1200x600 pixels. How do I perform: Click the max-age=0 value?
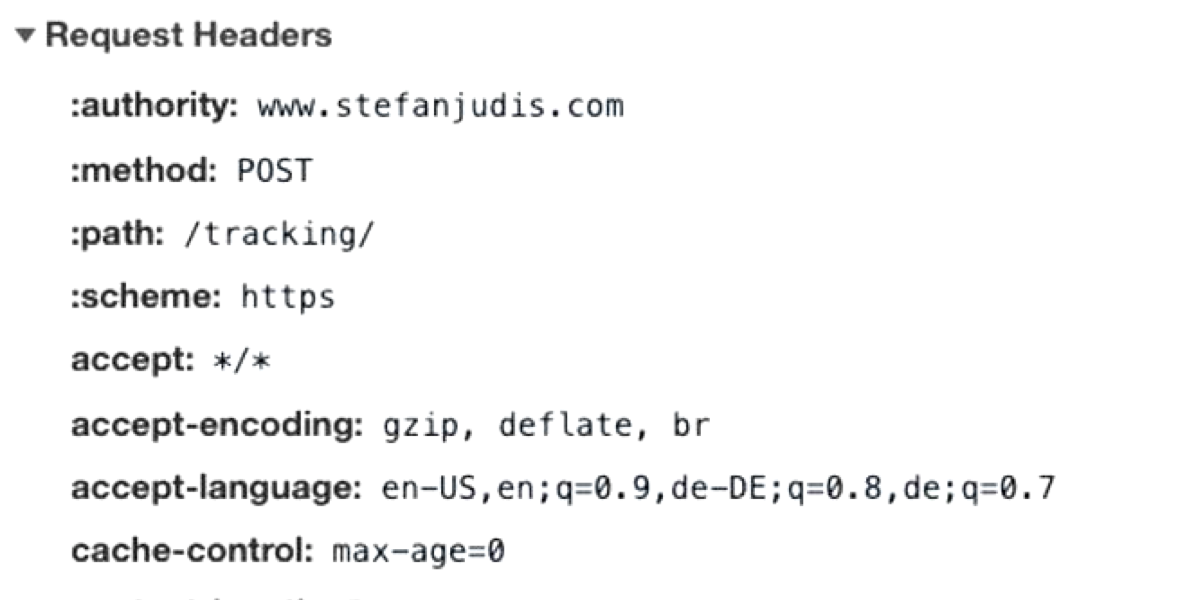point(418,551)
